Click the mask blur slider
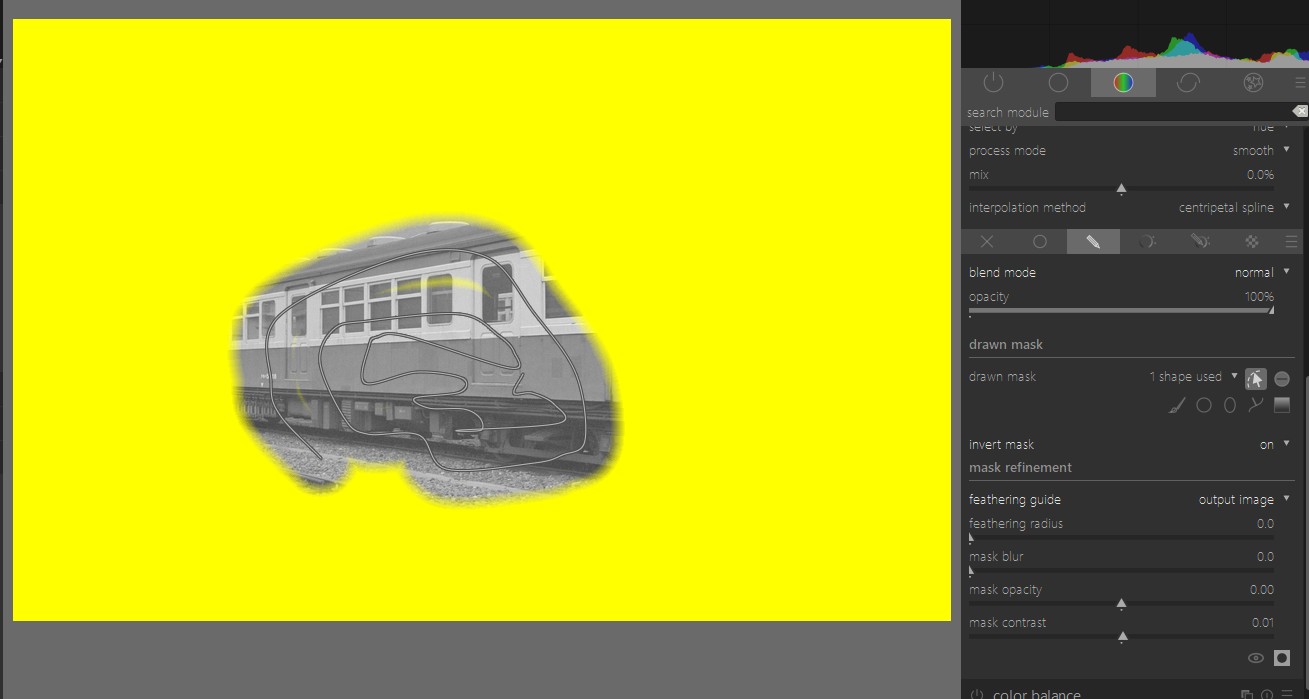Viewport: 1309px width, 699px height. (1121, 571)
